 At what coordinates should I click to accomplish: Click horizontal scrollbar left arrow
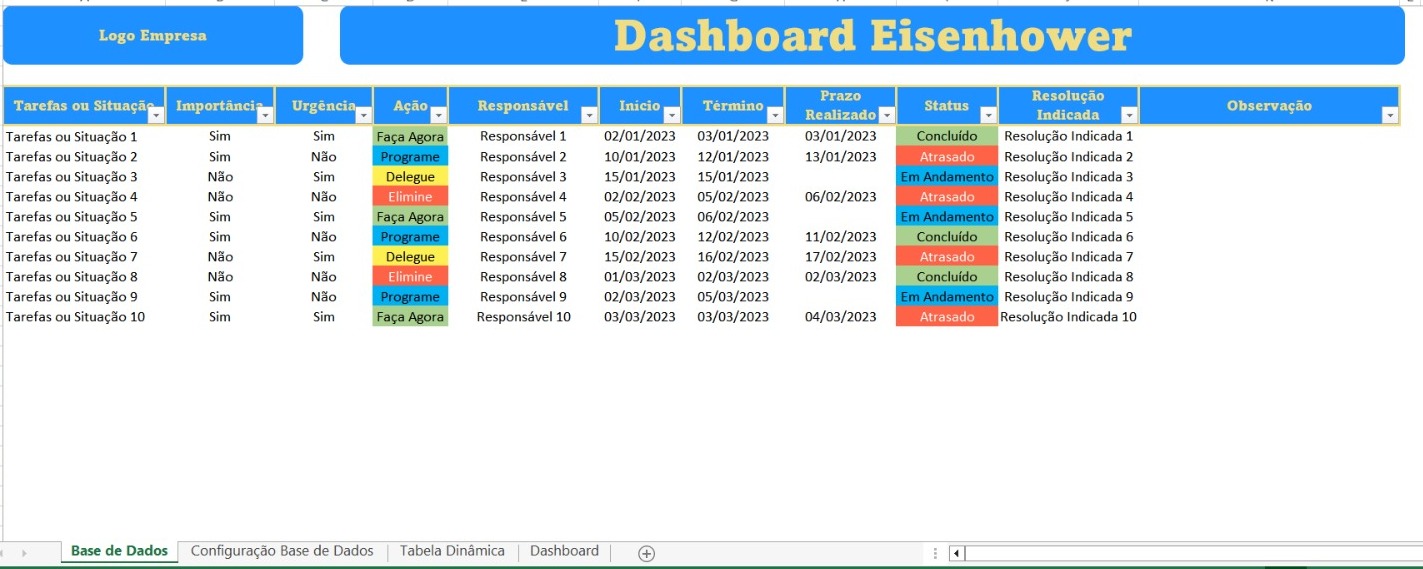(956, 553)
